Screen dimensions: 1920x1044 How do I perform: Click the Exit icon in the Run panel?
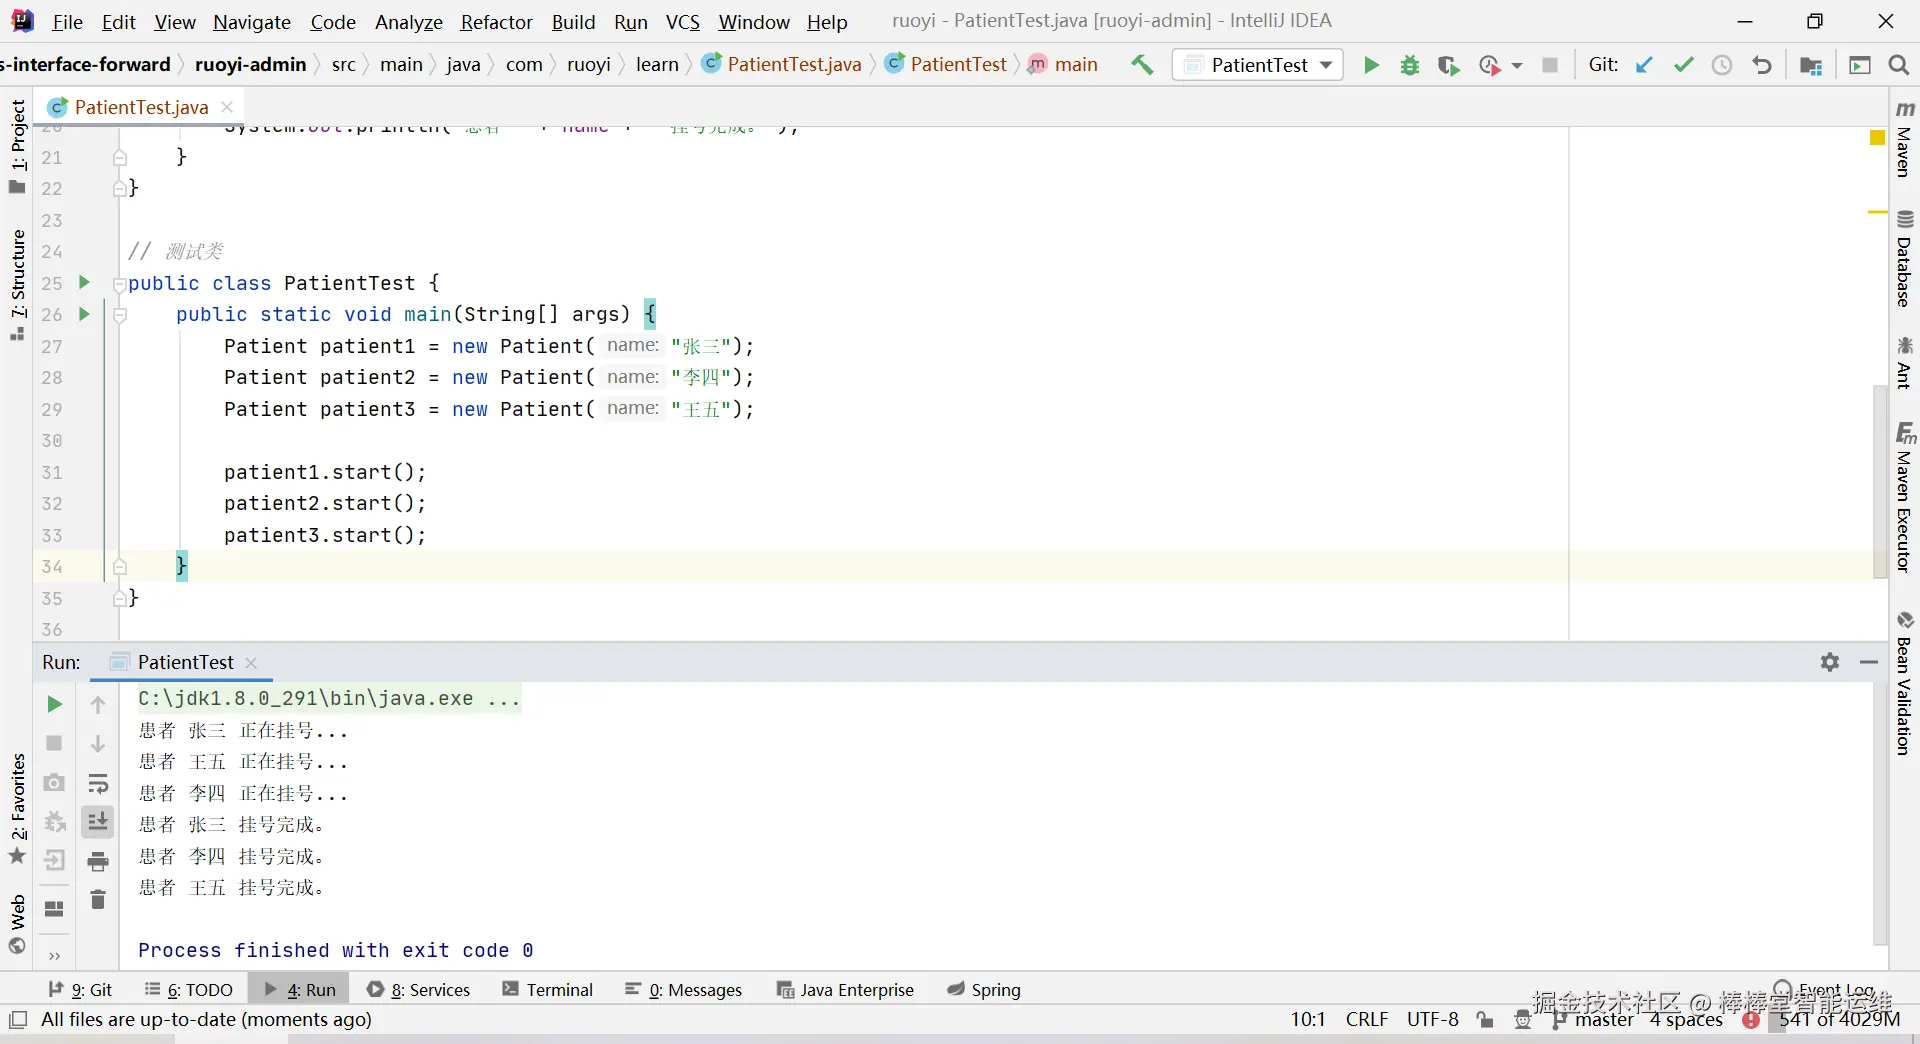[x=55, y=860]
